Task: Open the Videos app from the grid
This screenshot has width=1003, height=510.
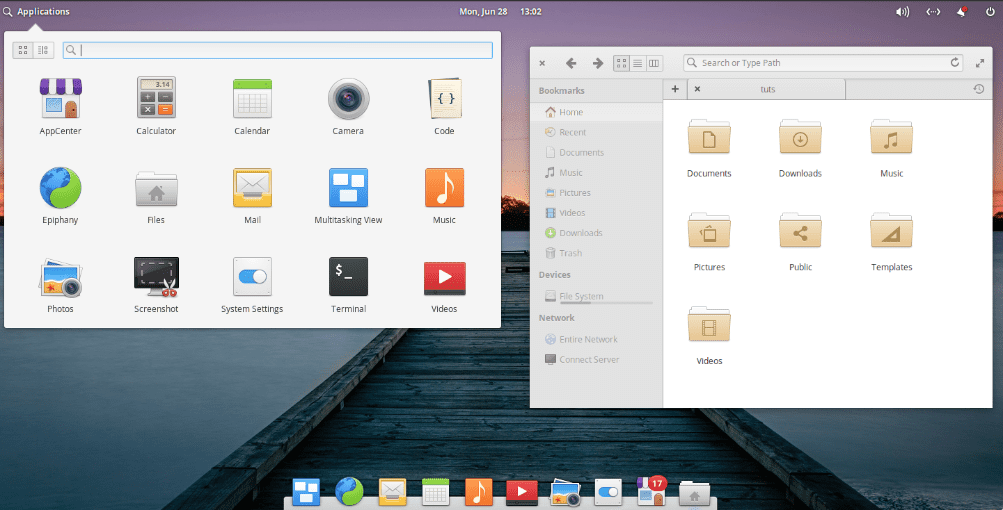Action: [444, 285]
